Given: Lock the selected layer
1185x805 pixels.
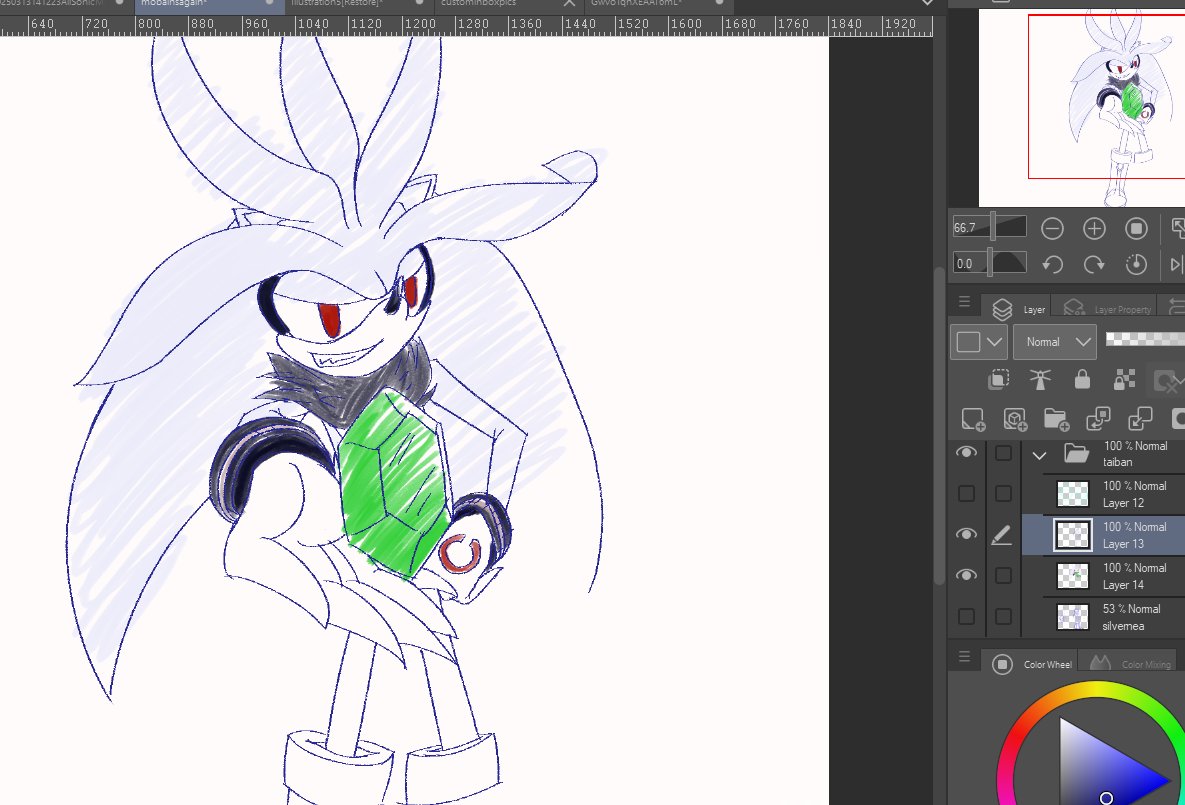Looking at the screenshot, I should coord(1082,379).
